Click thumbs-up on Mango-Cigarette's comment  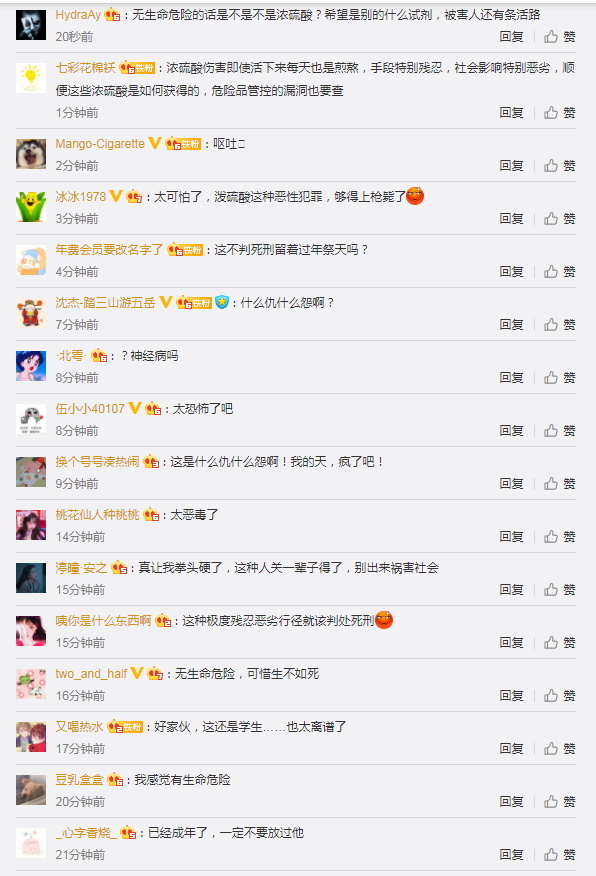tap(551, 166)
